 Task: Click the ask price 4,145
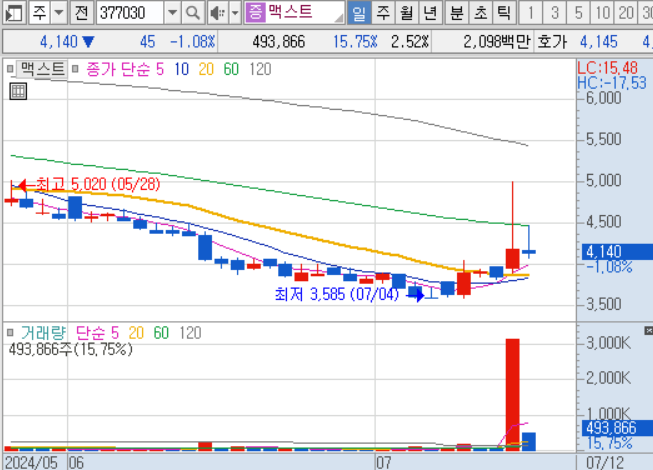click(598, 42)
